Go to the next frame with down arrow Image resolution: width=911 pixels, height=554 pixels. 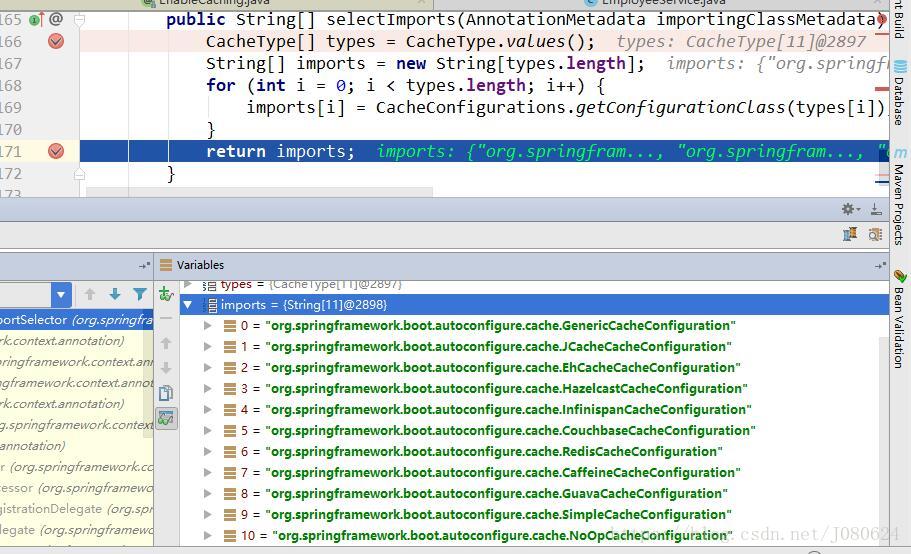coord(115,294)
